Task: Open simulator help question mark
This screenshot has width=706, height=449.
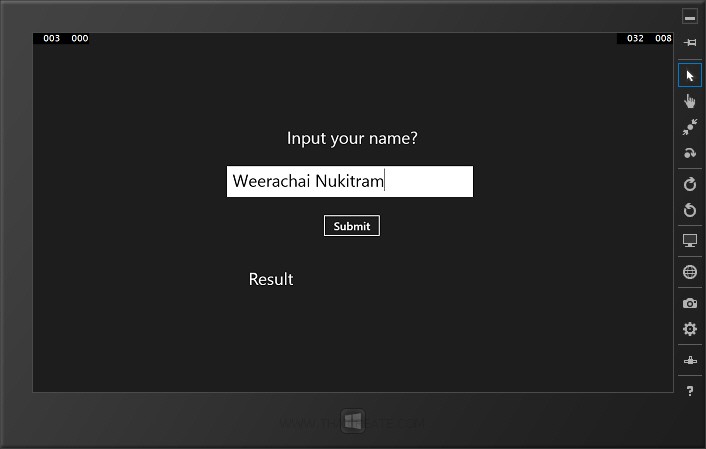Action: [689, 391]
